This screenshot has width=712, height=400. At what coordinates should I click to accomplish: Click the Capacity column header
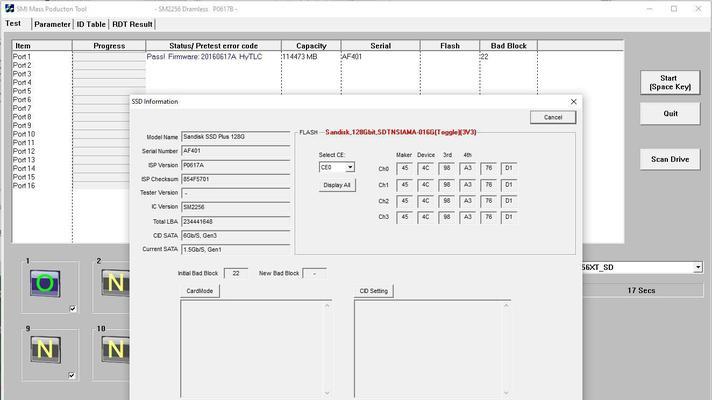311,46
